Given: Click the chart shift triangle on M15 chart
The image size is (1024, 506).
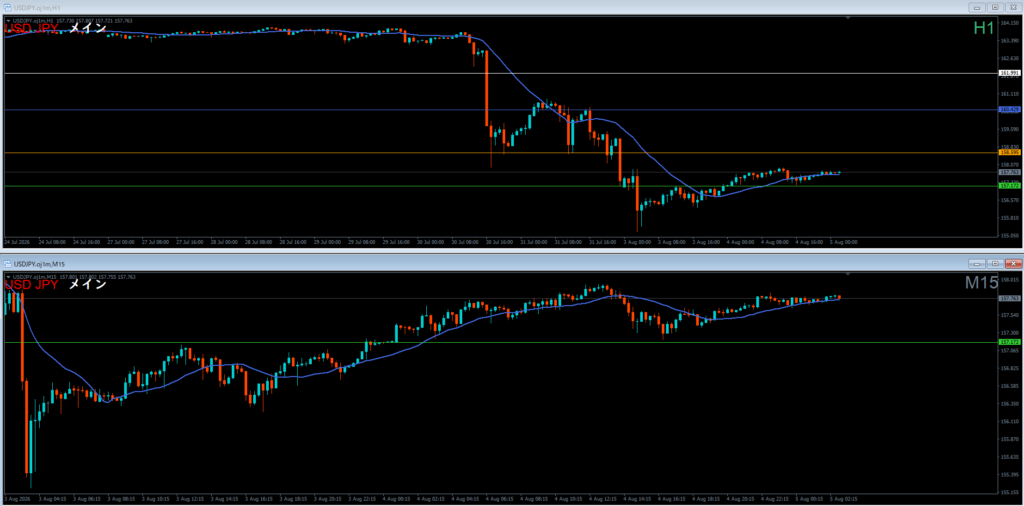Looking at the screenshot, I should tap(848, 274).
